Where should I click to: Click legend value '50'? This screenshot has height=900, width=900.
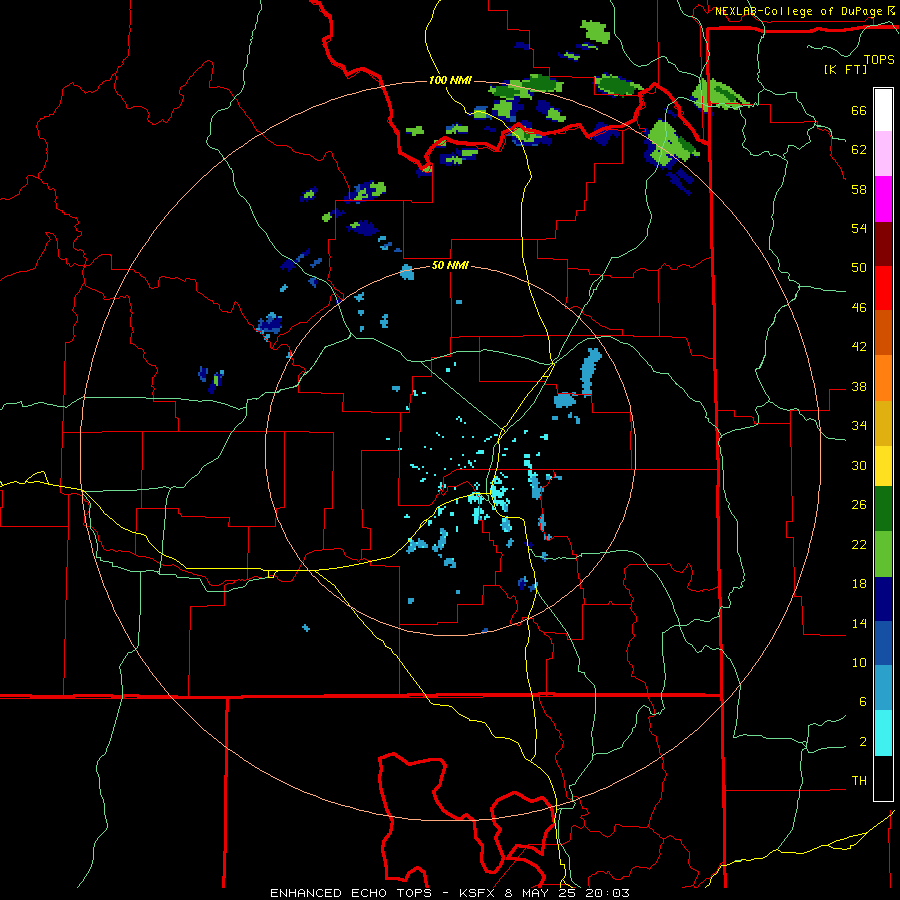[859, 268]
